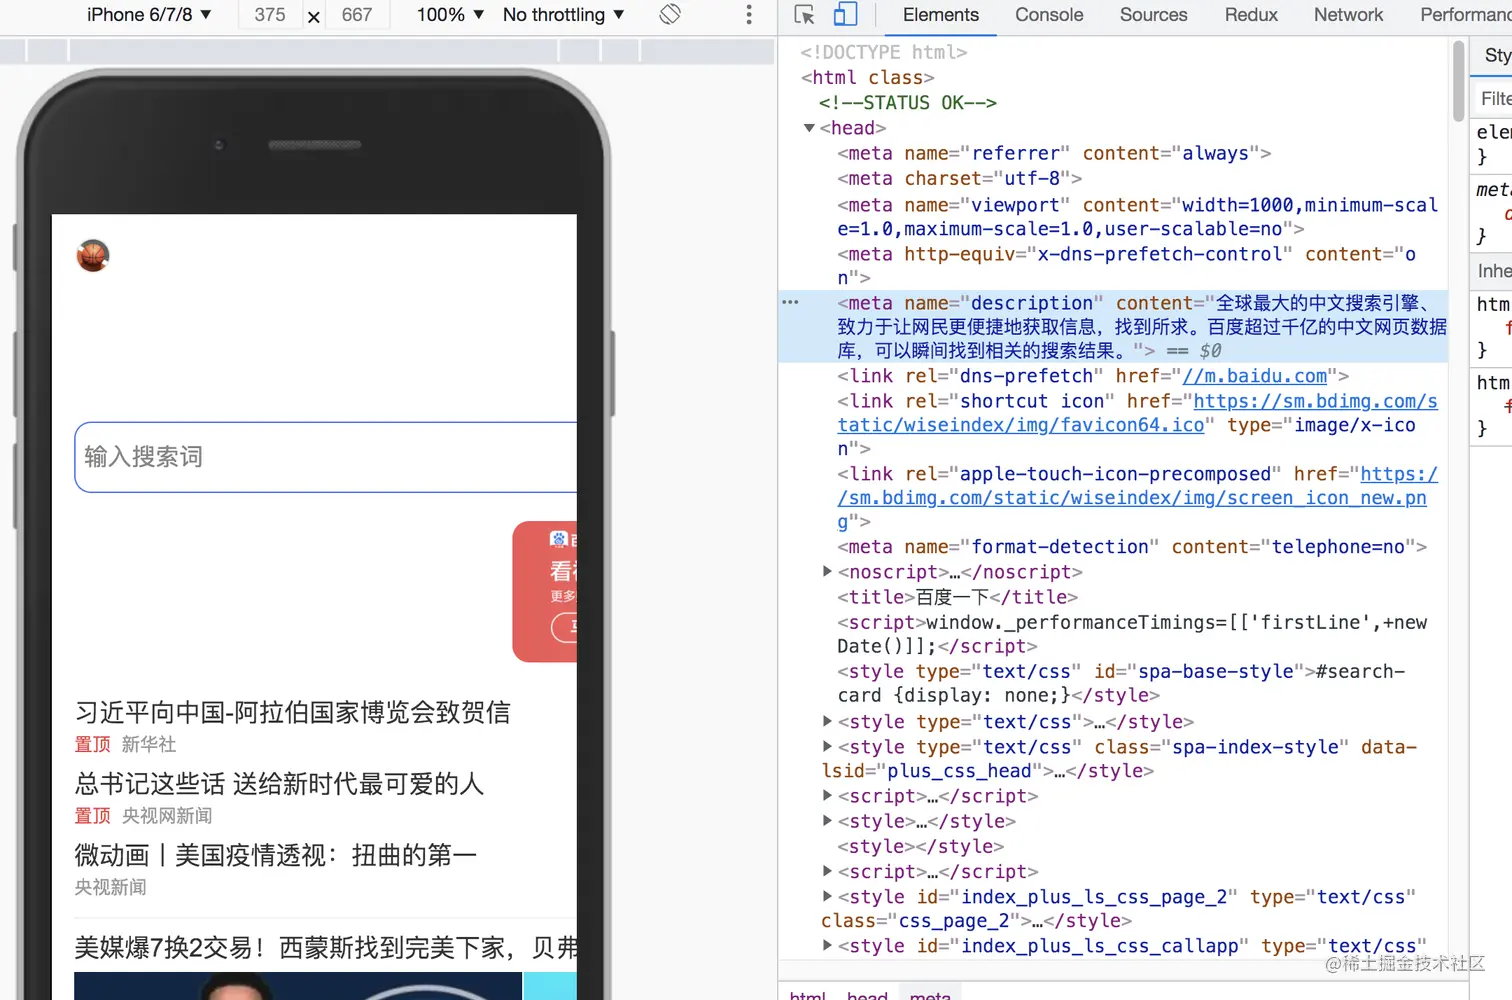Open the ellipsis actions beside the description meta node
This screenshot has width=1512, height=1000.
tap(790, 302)
